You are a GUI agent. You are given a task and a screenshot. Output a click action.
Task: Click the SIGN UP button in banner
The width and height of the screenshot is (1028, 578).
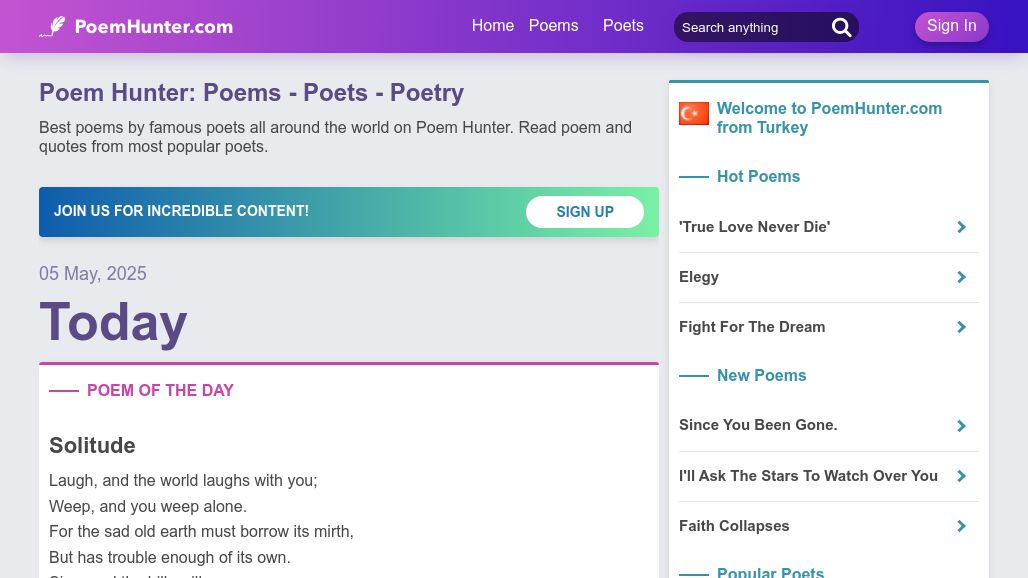[x=585, y=212]
